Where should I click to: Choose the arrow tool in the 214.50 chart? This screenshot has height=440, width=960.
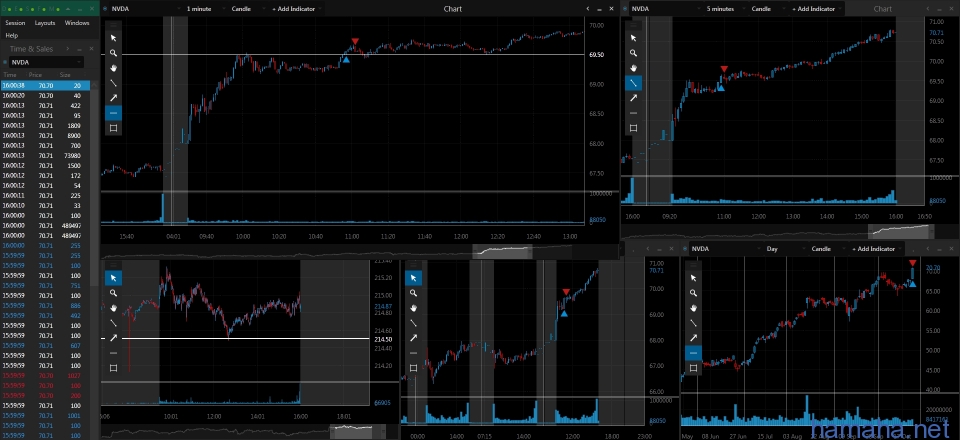113,338
